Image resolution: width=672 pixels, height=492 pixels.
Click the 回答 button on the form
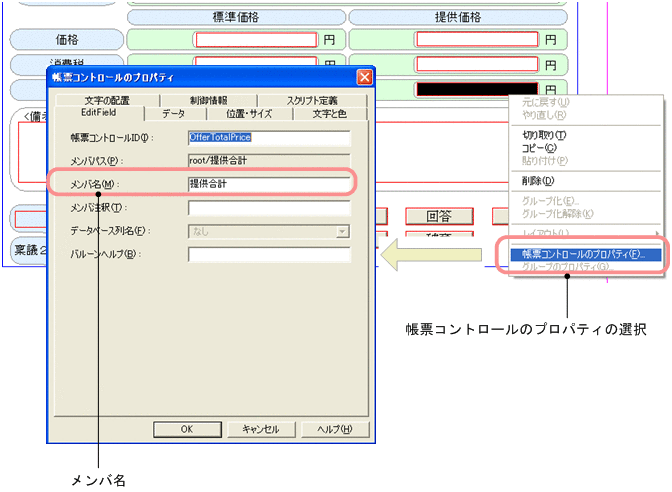439,216
